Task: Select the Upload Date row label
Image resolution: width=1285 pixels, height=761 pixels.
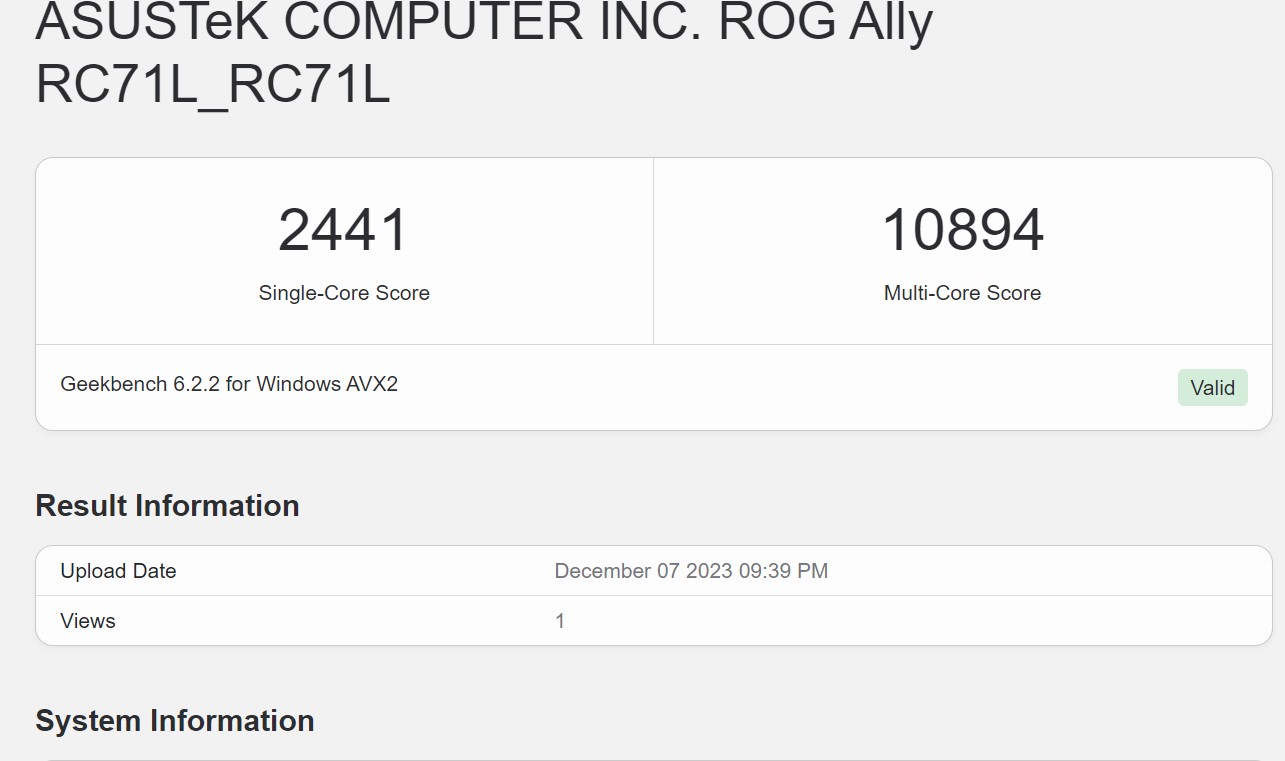Action: pyautogui.click(x=118, y=571)
